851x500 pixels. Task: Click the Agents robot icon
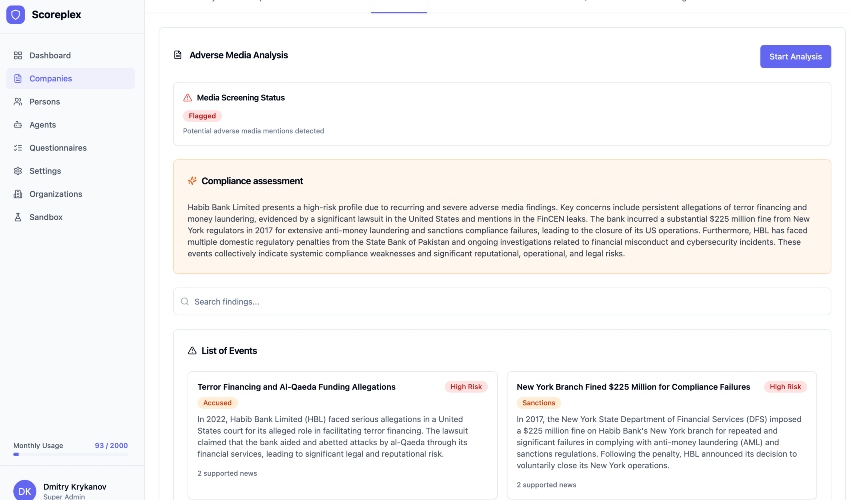(x=18, y=125)
